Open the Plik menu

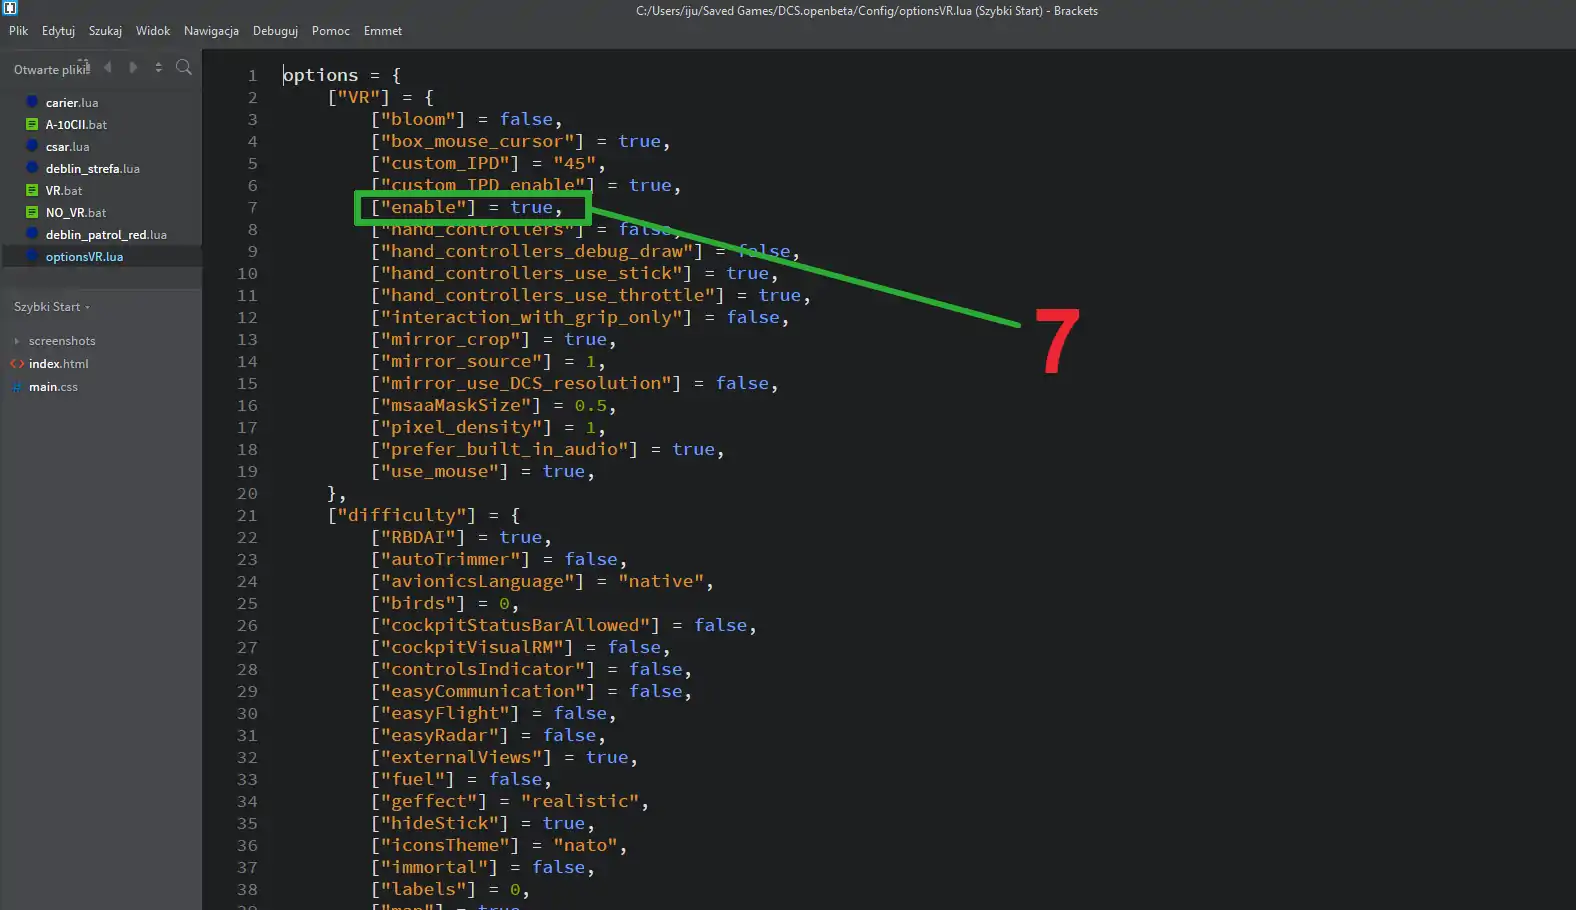click(x=18, y=31)
